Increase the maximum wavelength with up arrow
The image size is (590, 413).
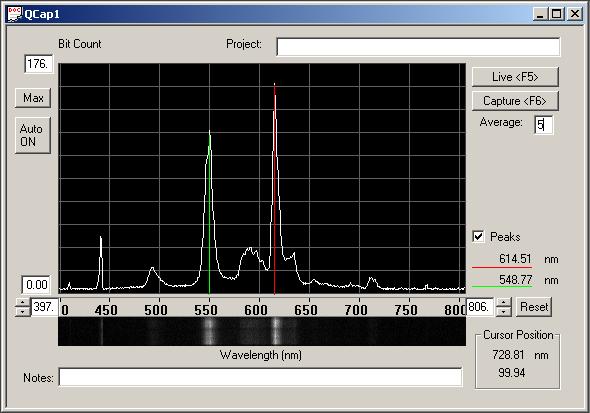[504, 302]
